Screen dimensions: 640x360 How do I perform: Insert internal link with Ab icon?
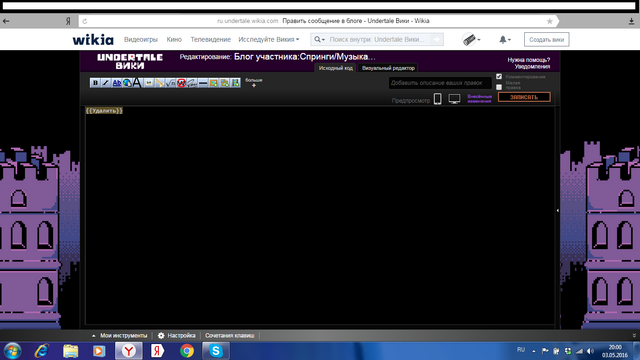coord(117,83)
